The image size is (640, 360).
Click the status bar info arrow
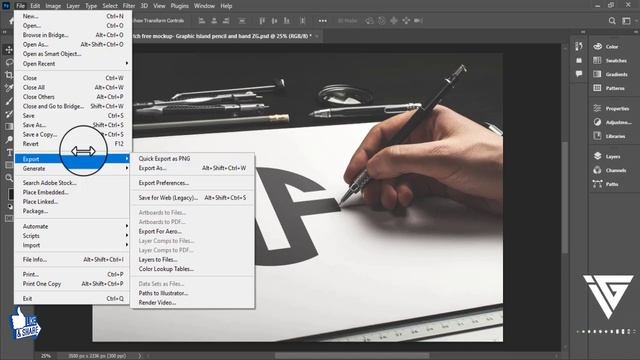pyautogui.click(x=140, y=356)
